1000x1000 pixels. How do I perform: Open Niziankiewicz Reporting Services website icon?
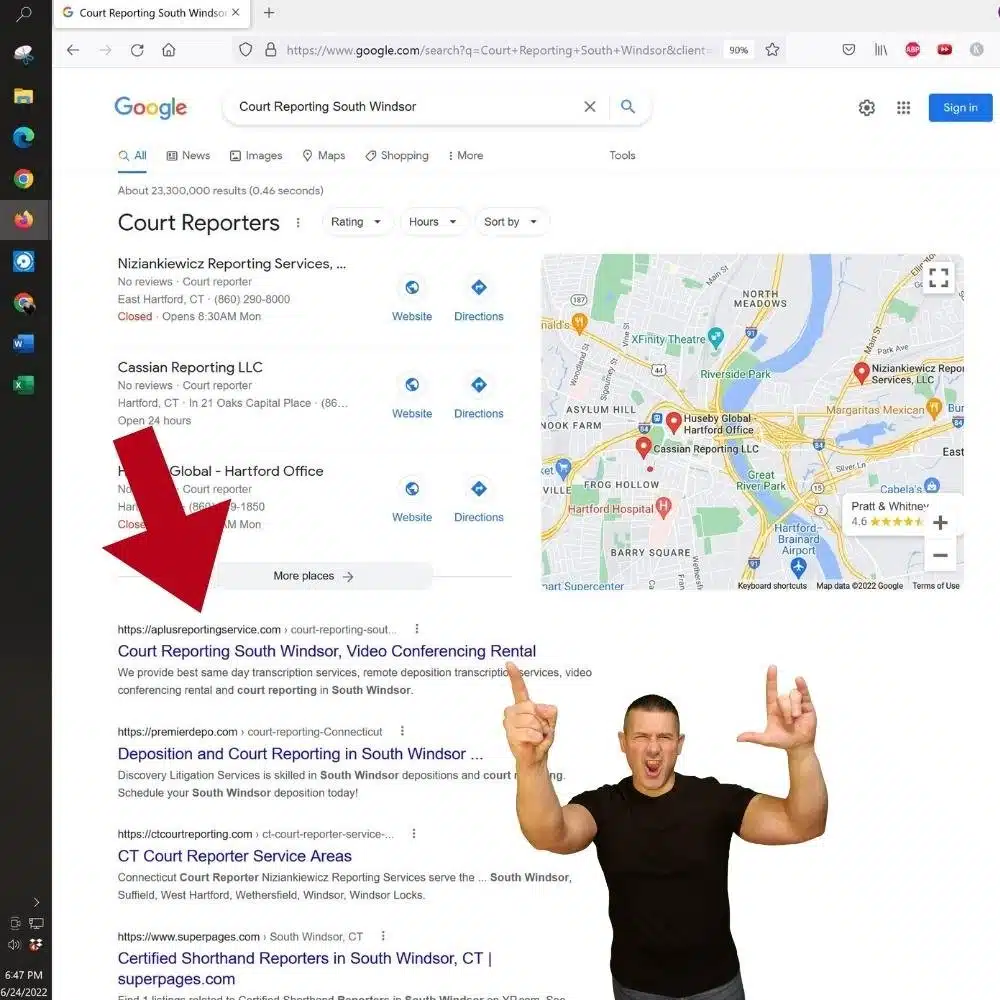pos(412,288)
